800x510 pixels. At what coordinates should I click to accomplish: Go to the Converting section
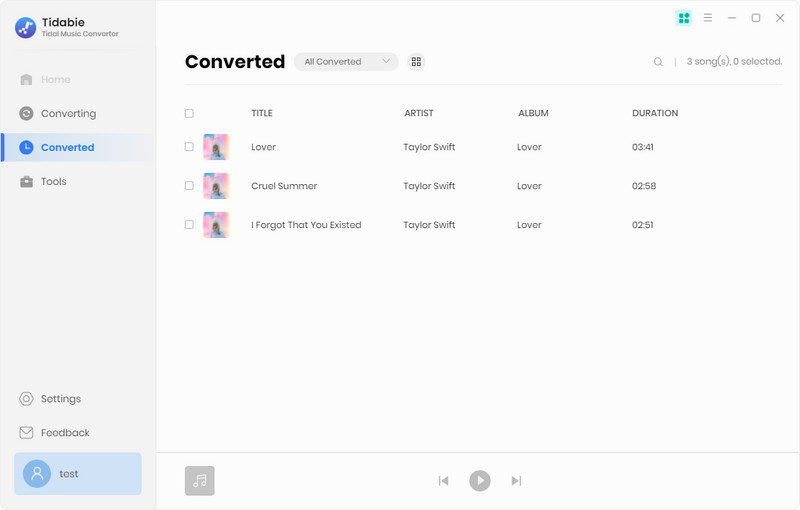click(x=58, y=113)
